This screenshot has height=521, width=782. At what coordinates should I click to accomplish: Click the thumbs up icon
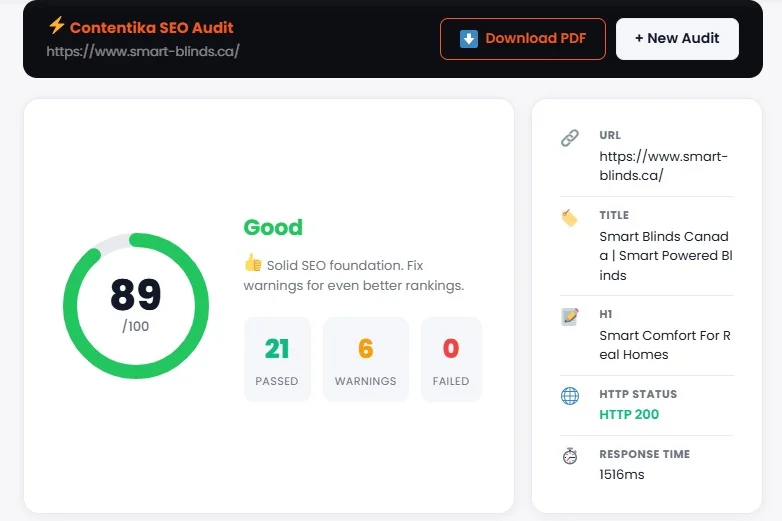pyautogui.click(x=252, y=264)
